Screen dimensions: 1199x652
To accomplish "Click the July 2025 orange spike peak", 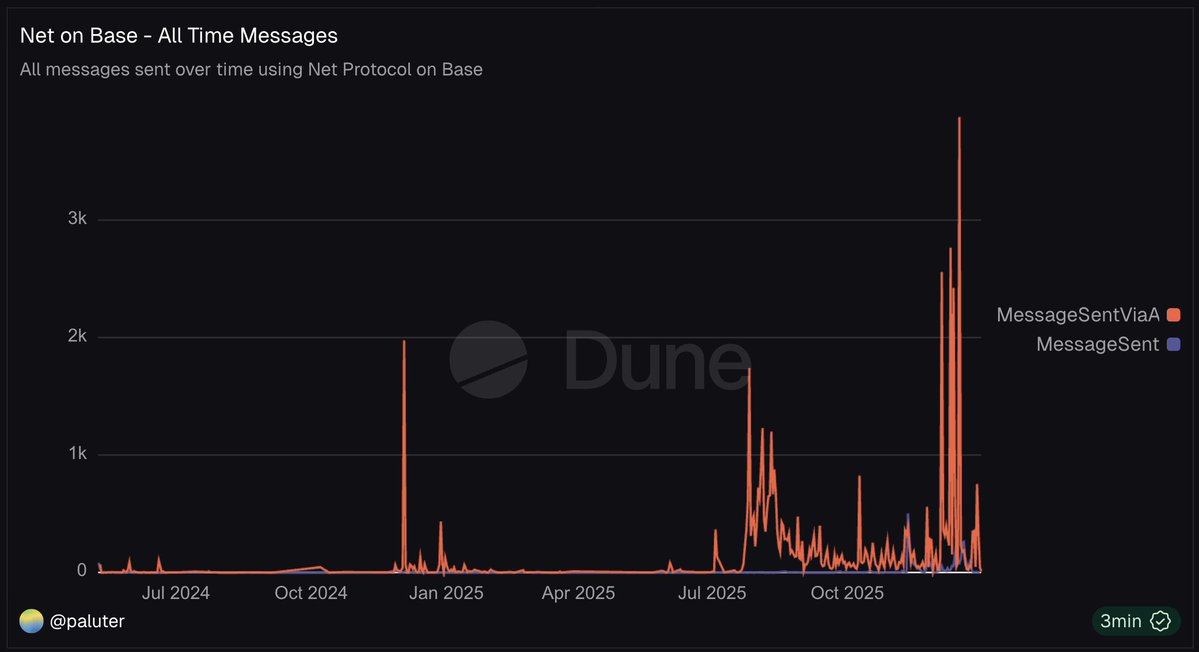I will (749, 371).
